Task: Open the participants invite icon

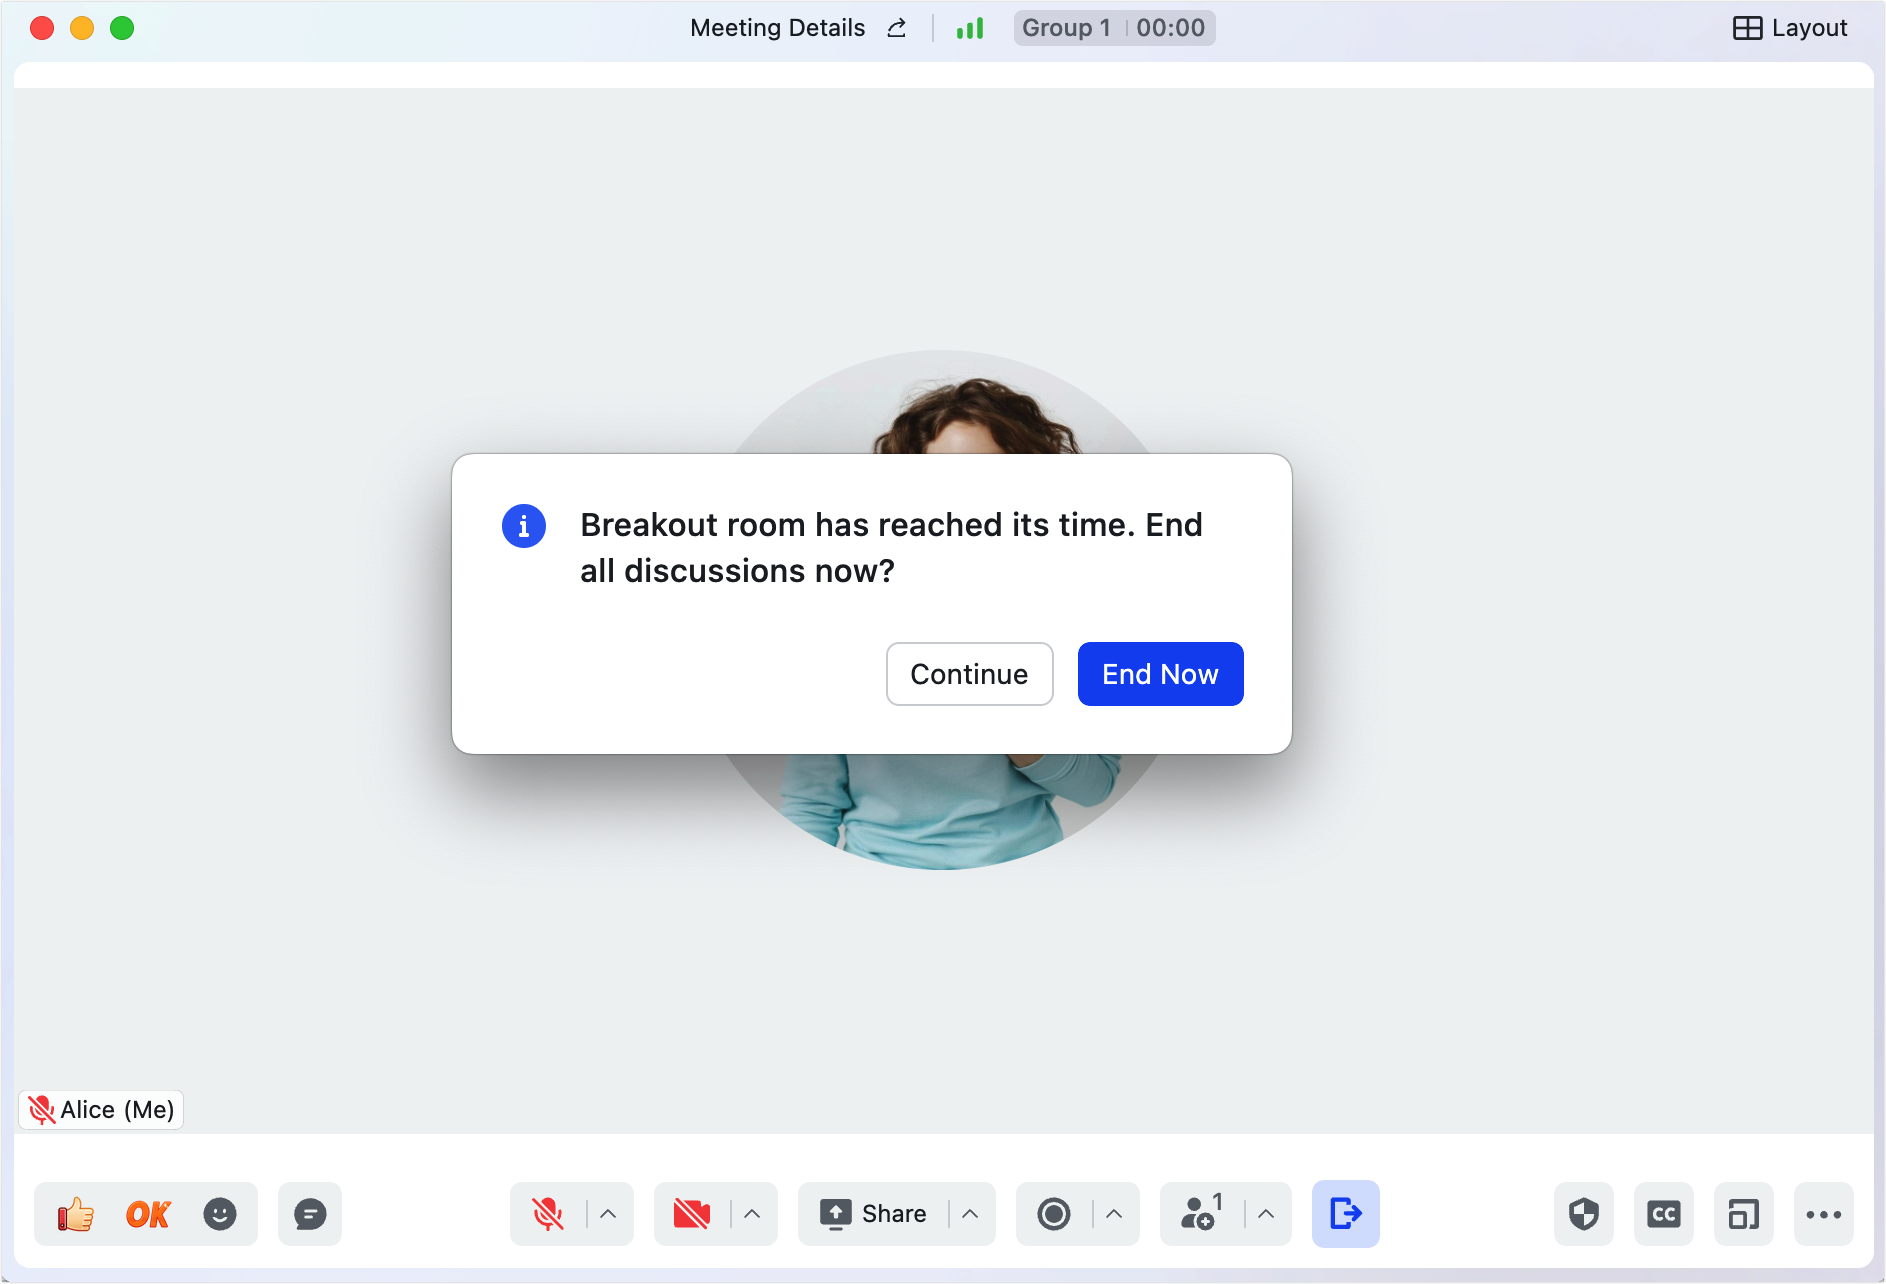Action: [1200, 1215]
